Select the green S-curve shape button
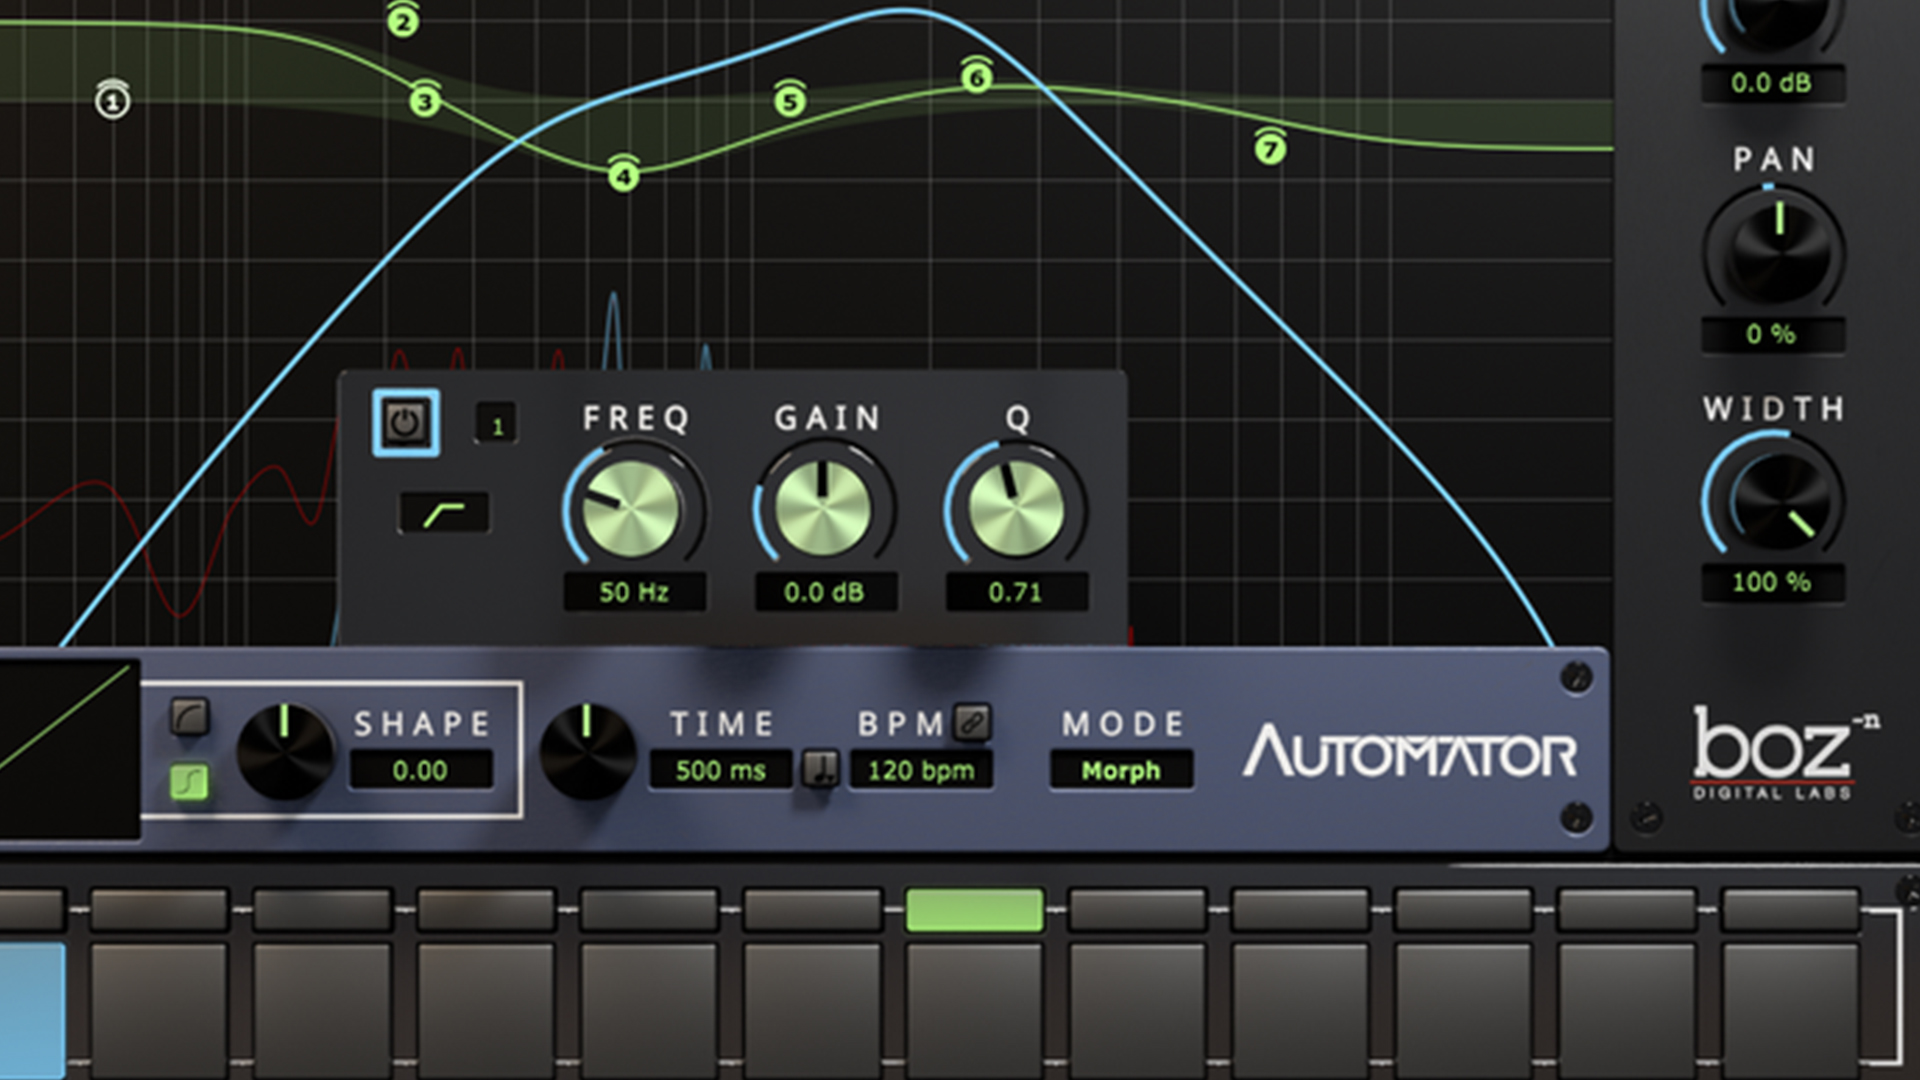This screenshot has height=1080, width=1920. (189, 781)
